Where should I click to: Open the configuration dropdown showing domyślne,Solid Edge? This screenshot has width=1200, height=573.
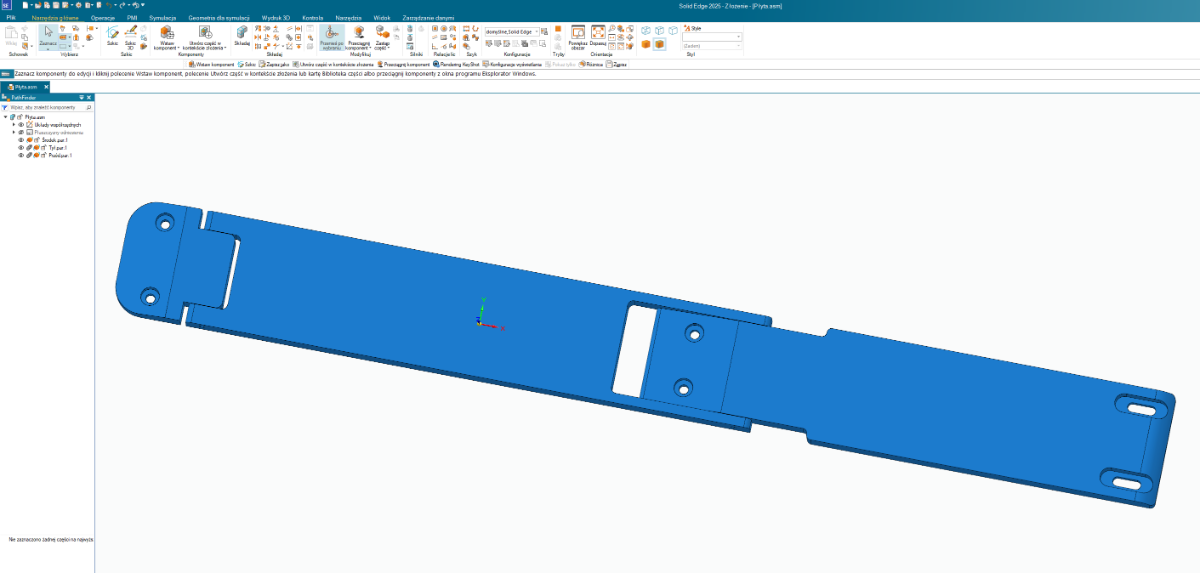pyautogui.click(x=512, y=31)
